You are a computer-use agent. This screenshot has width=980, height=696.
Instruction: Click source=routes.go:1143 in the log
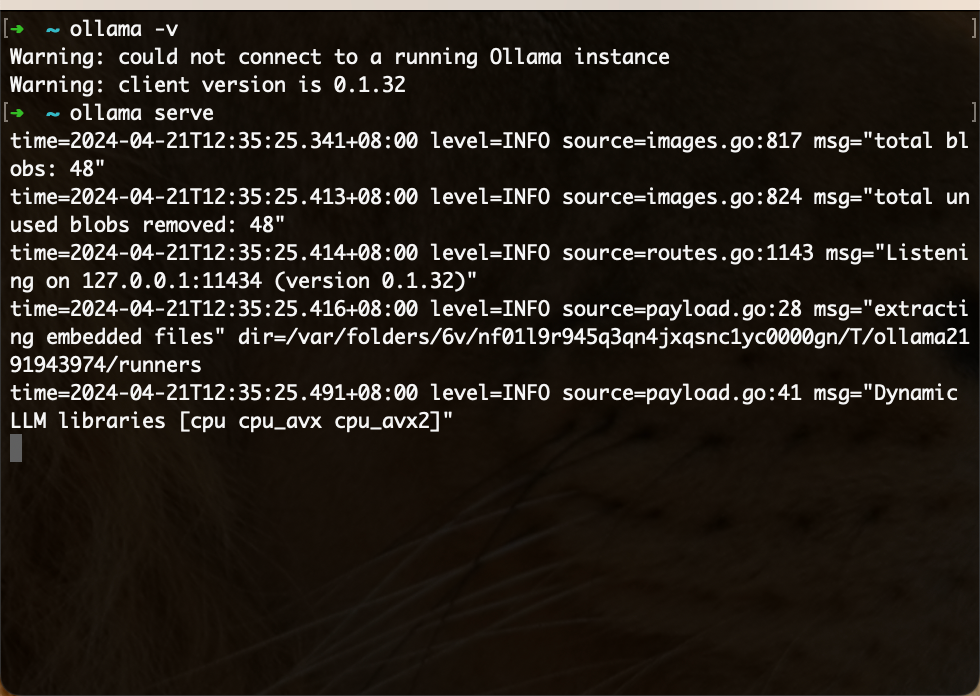point(688,253)
